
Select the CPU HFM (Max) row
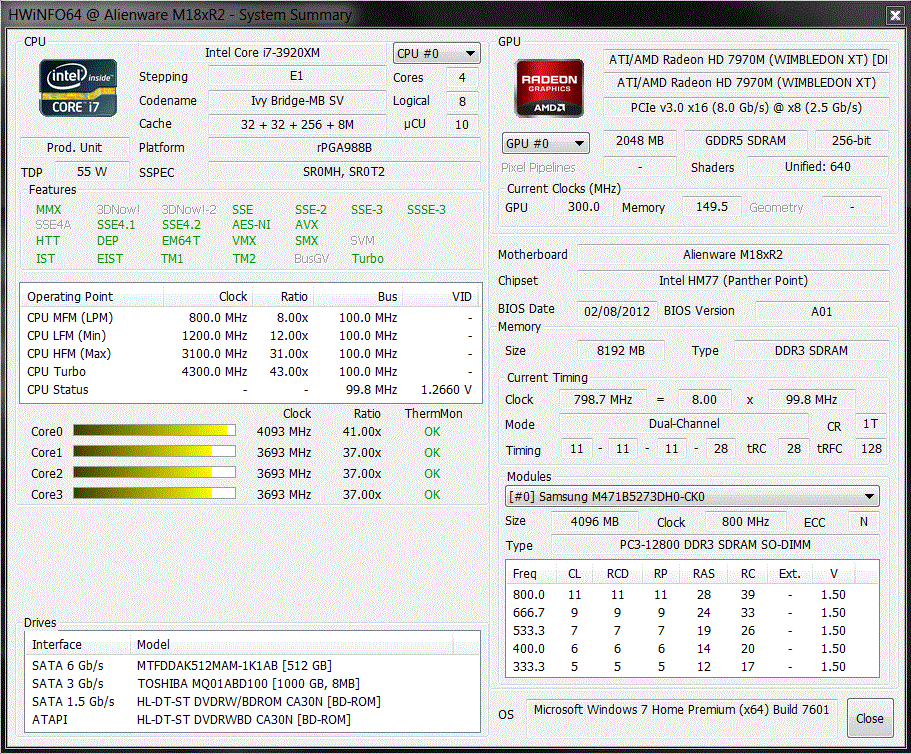tap(251, 354)
